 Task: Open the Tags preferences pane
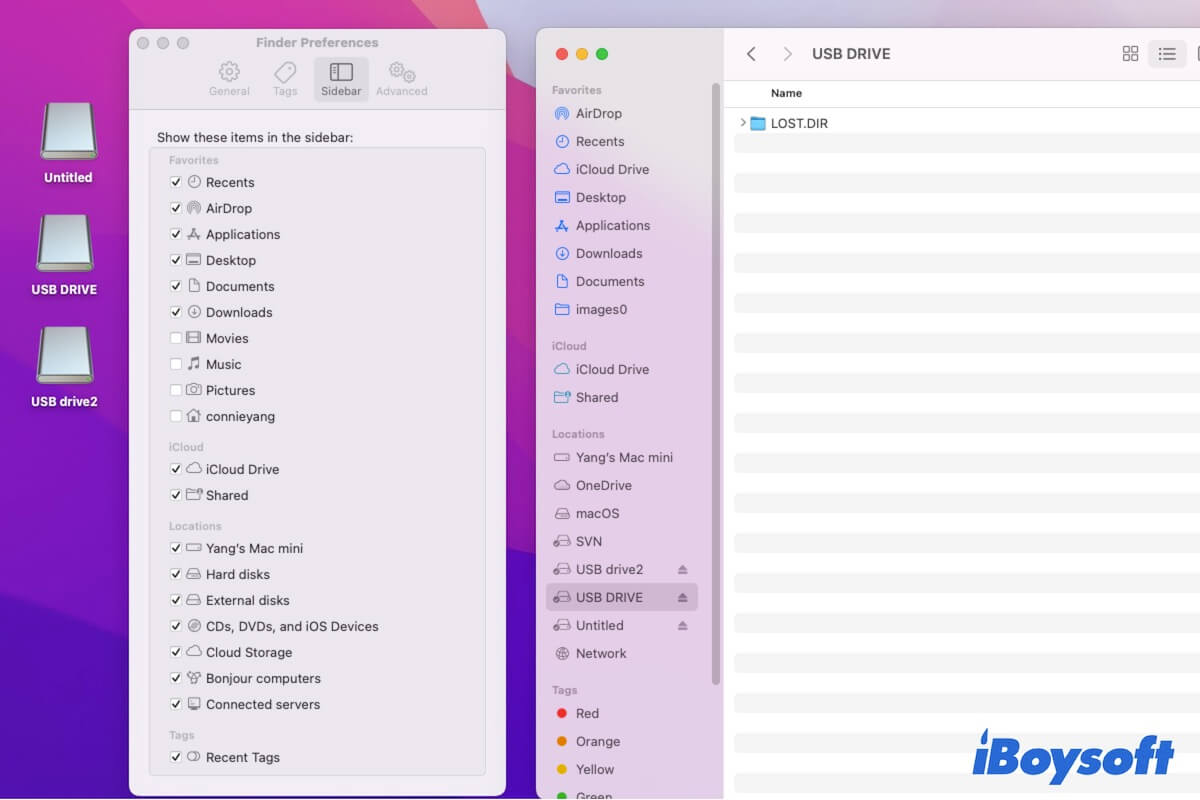[x=285, y=78]
